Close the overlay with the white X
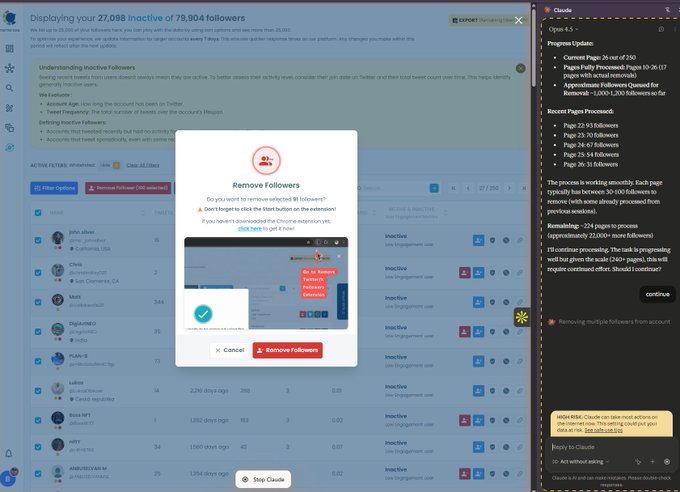The height and width of the screenshot is (492, 680). pyautogui.click(x=518, y=20)
